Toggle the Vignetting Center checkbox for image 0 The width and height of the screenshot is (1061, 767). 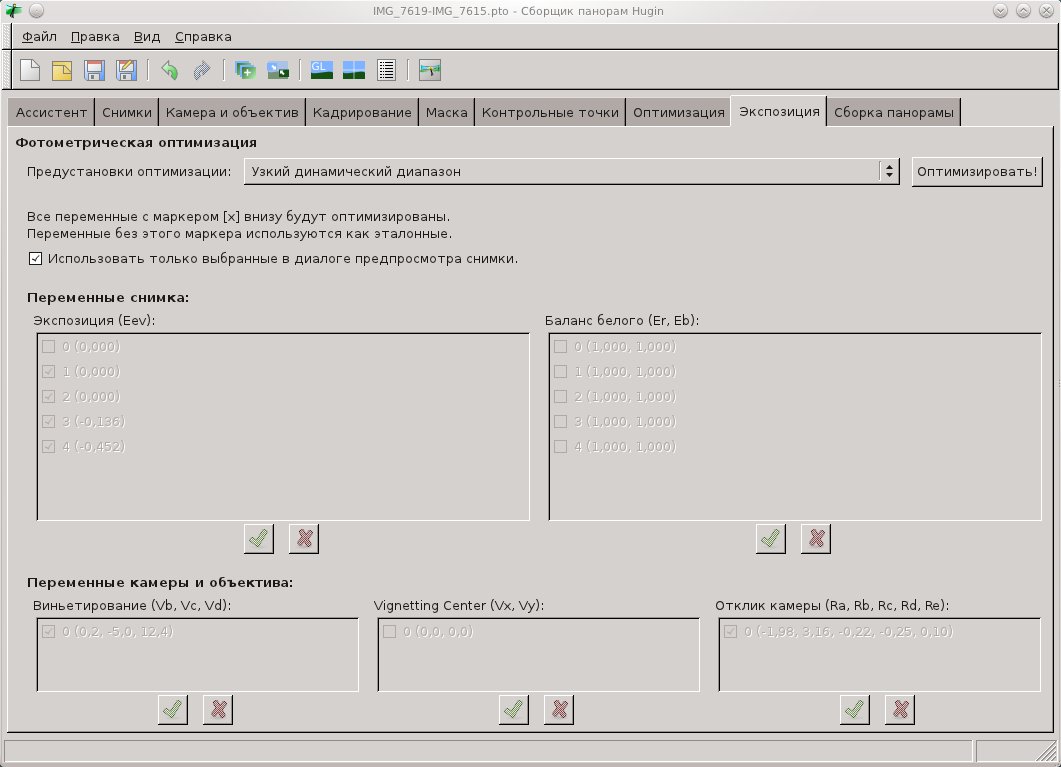[x=389, y=632]
